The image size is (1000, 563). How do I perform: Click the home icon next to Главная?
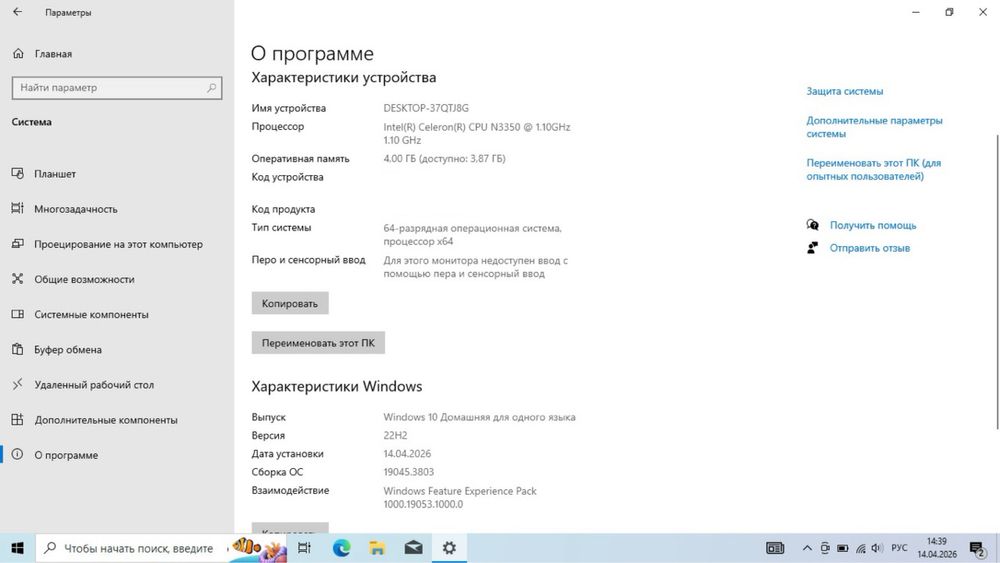tap(18, 54)
